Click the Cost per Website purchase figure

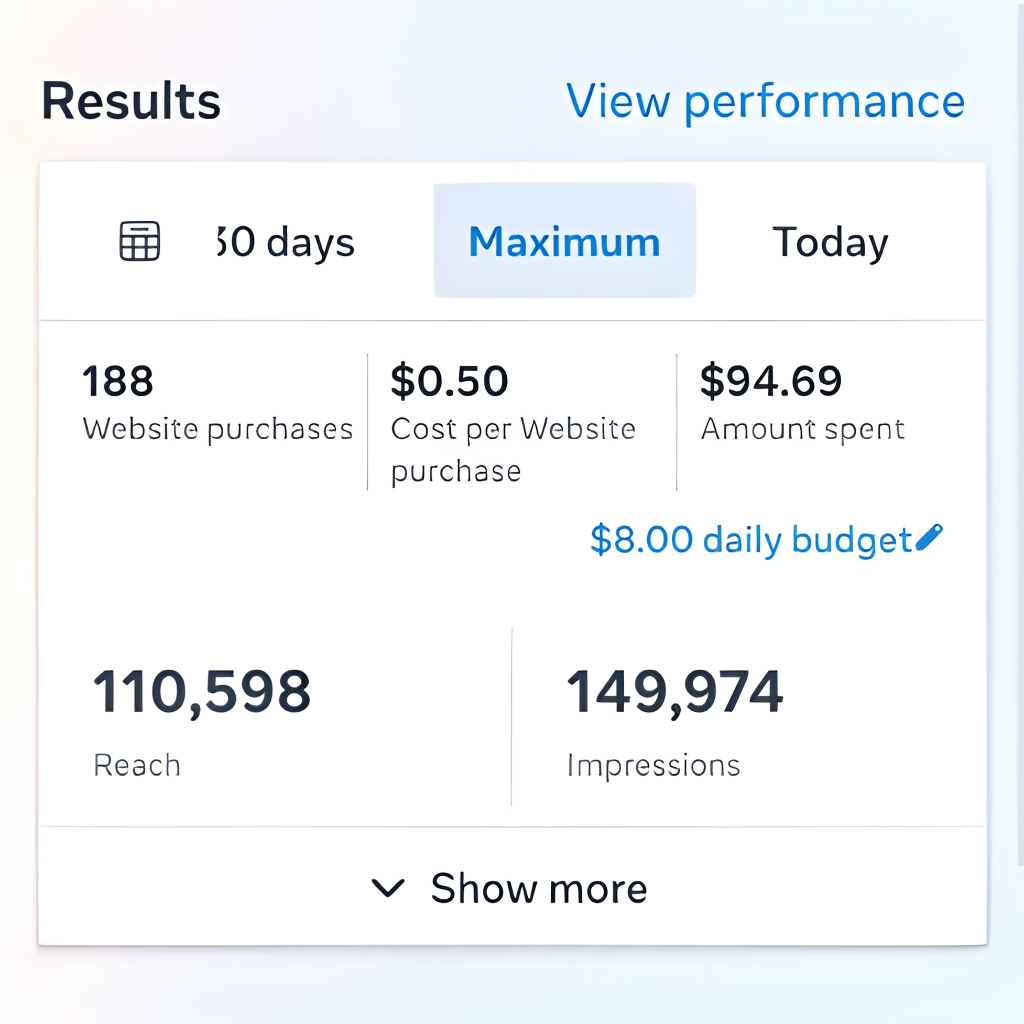[x=449, y=381]
